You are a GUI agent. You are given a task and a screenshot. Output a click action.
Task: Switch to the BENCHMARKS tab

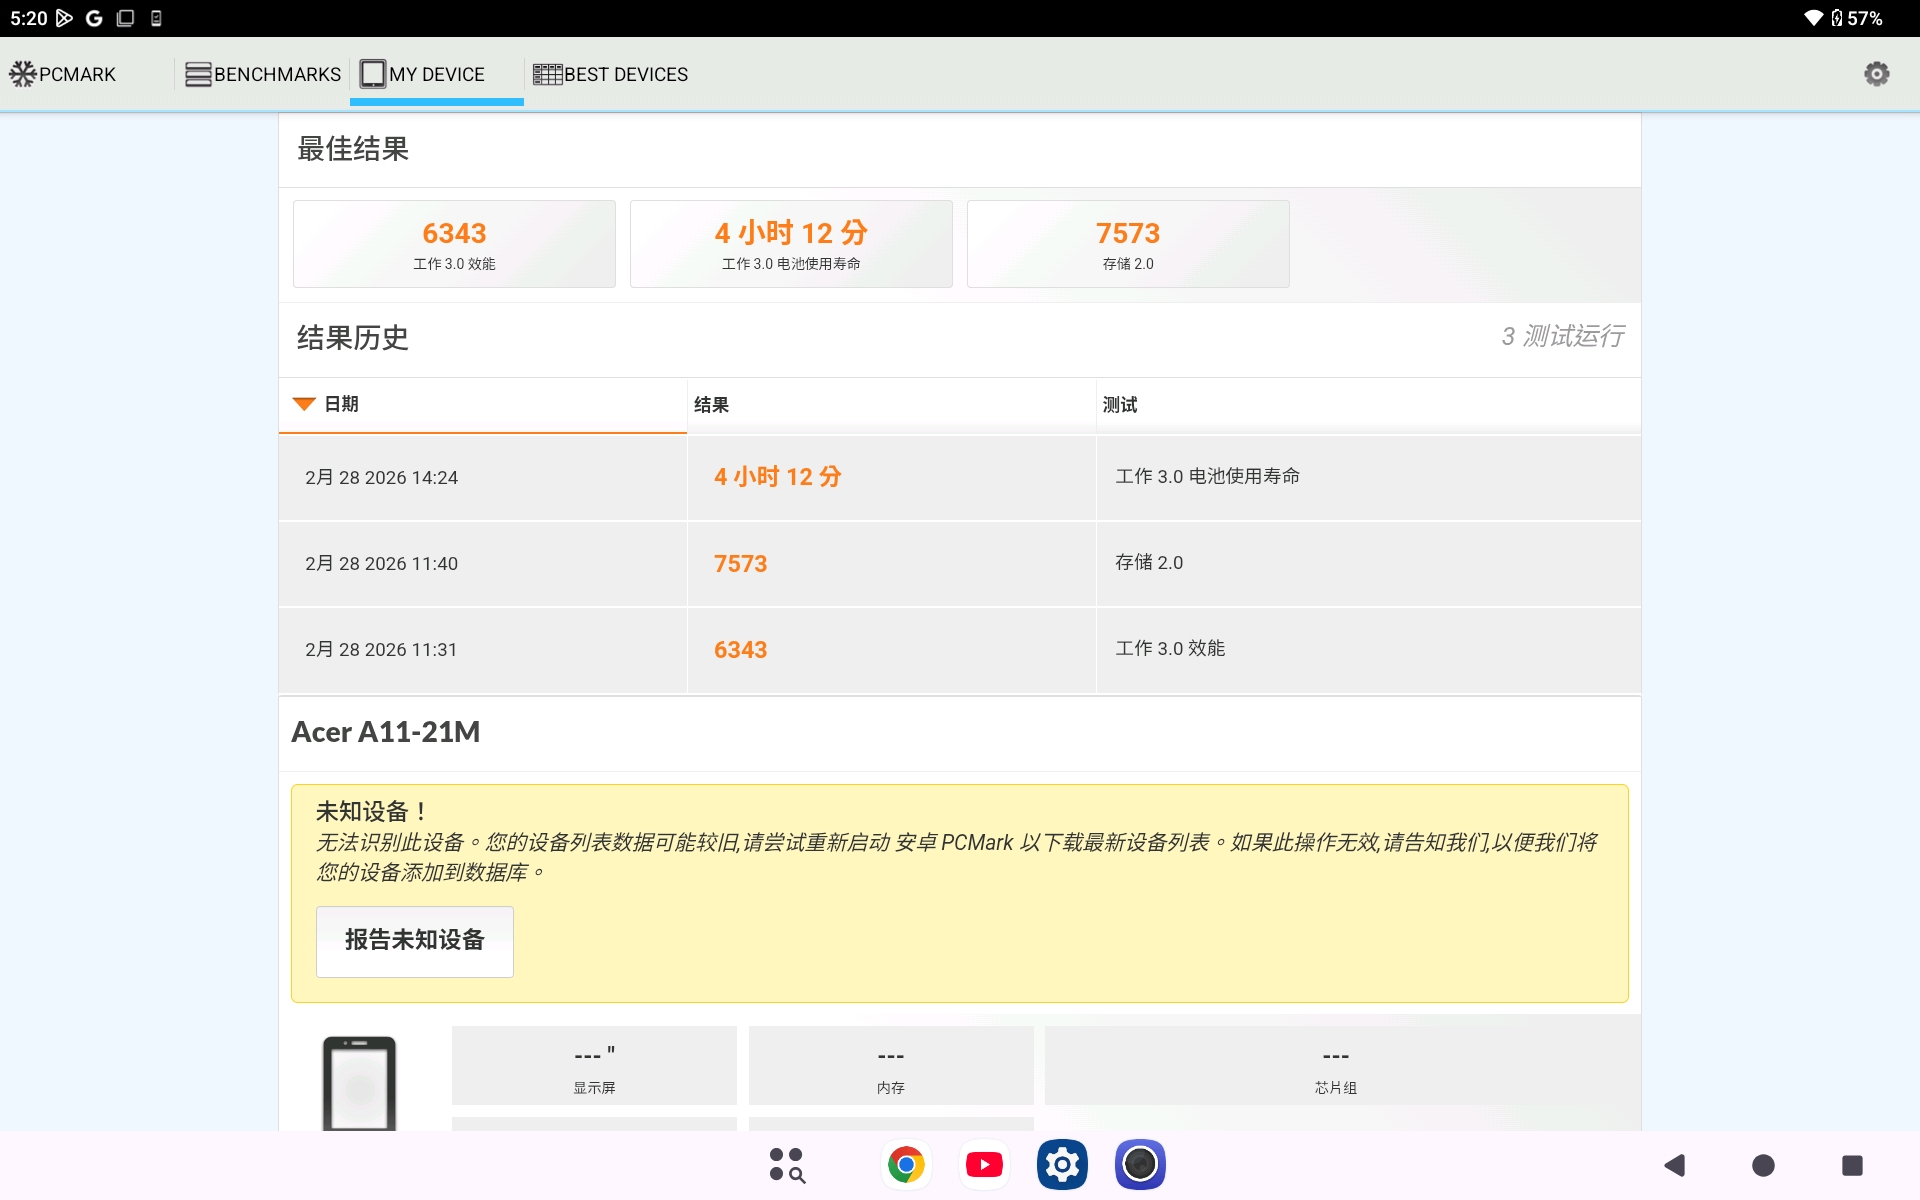click(x=264, y=74)
